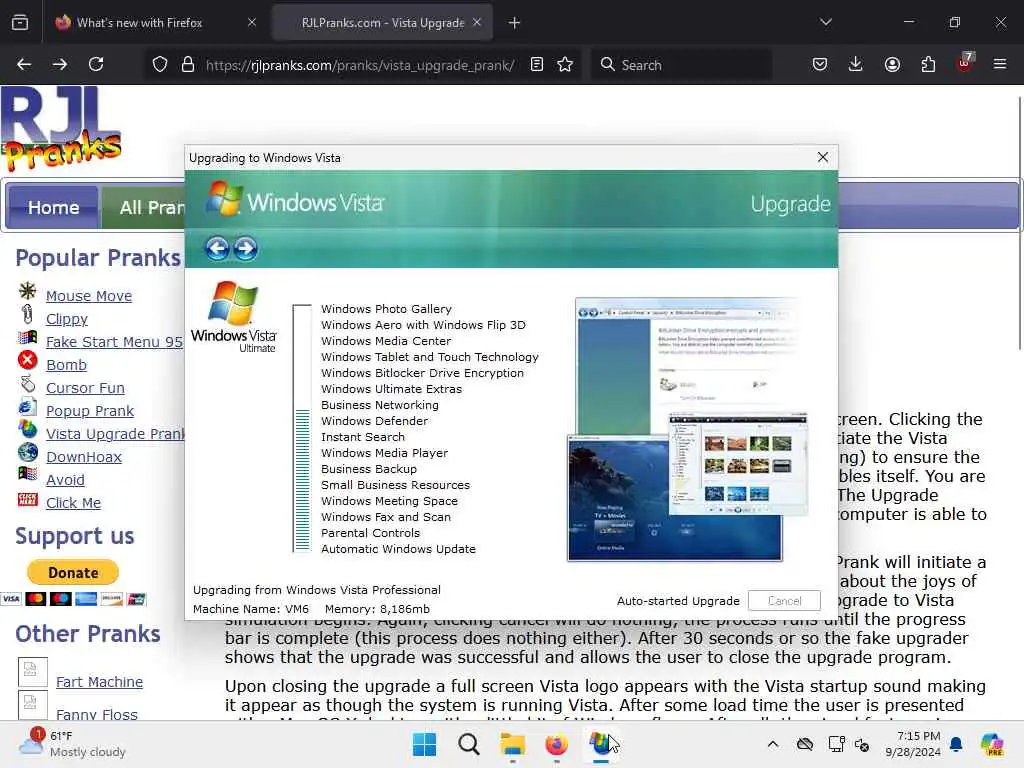
Task: Switch to What's new with Firefox tab
Action: pyautogui.click(x=139, y=23)
